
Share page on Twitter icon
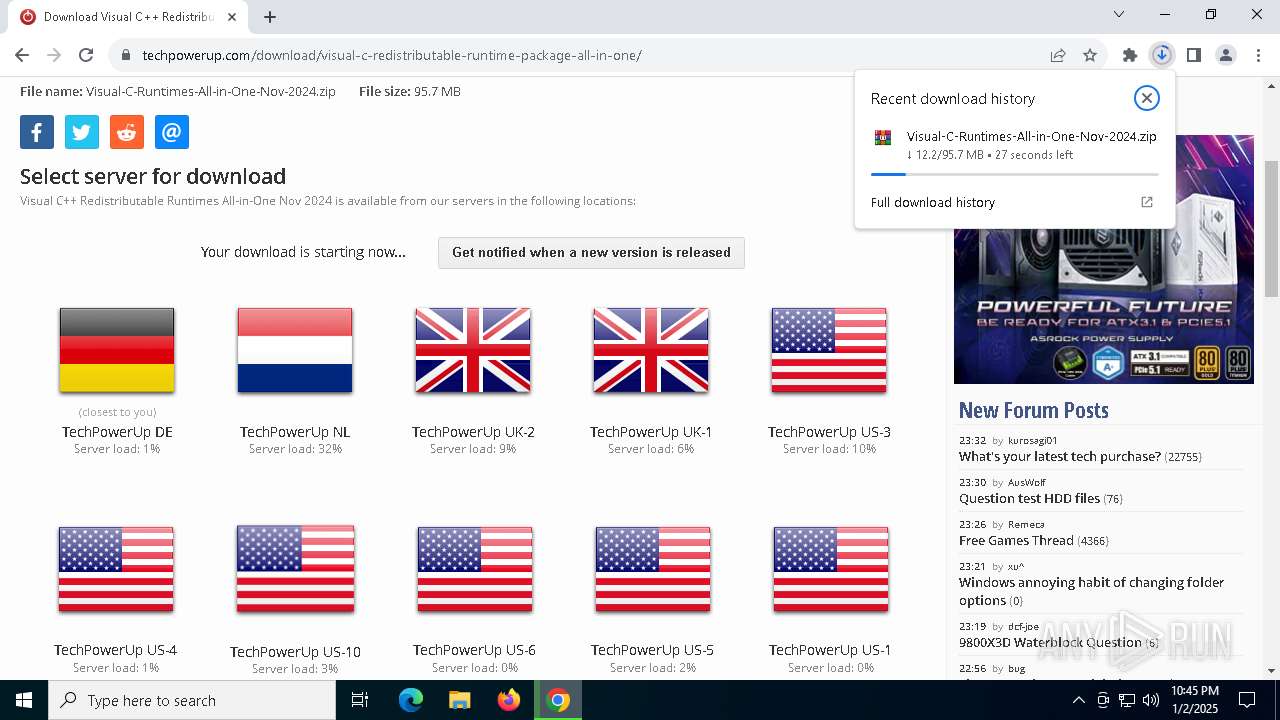(82, 132)
